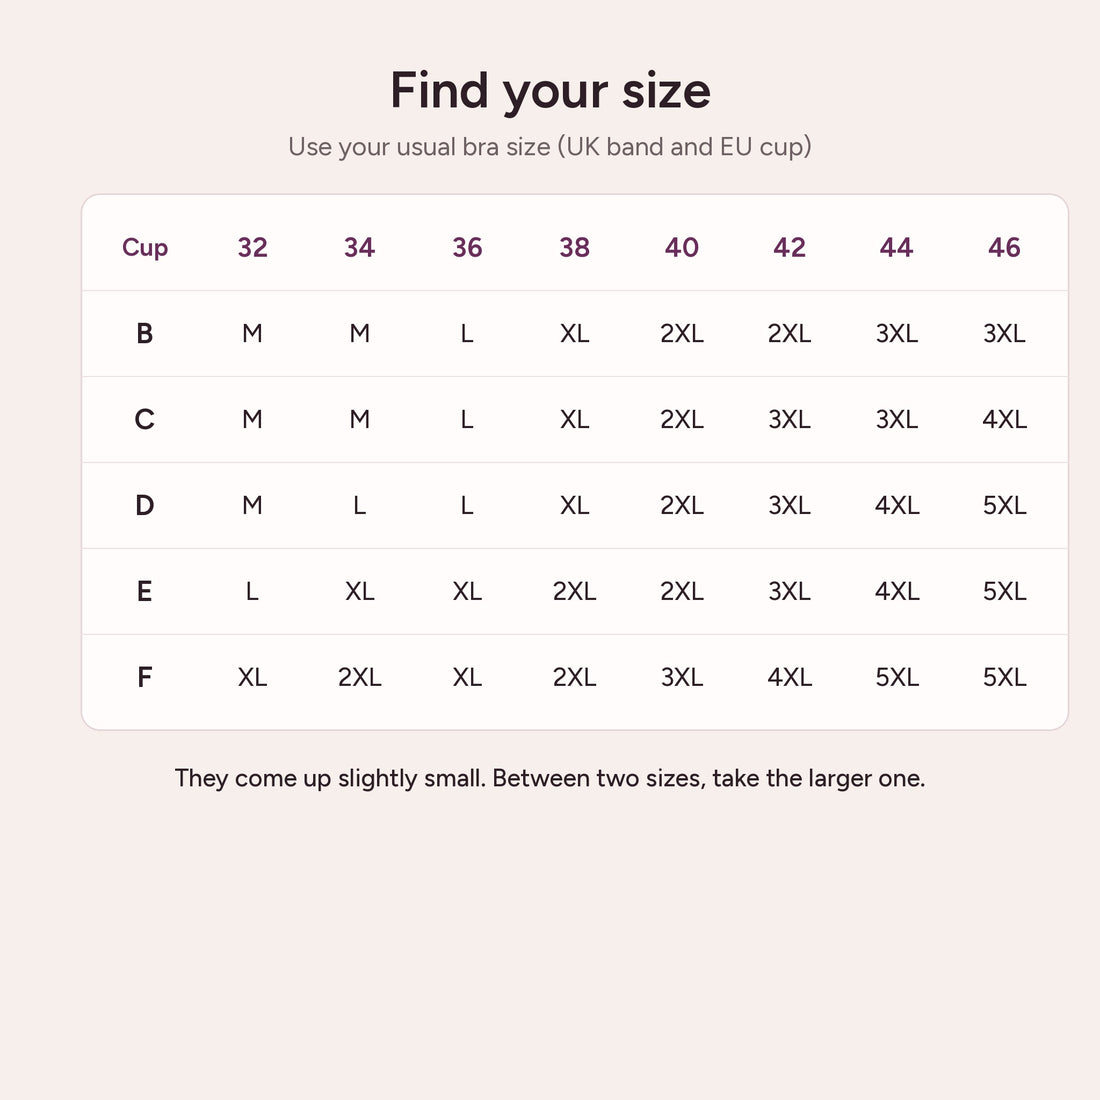
Task: Select cup E row label
Action: point(145,591)
